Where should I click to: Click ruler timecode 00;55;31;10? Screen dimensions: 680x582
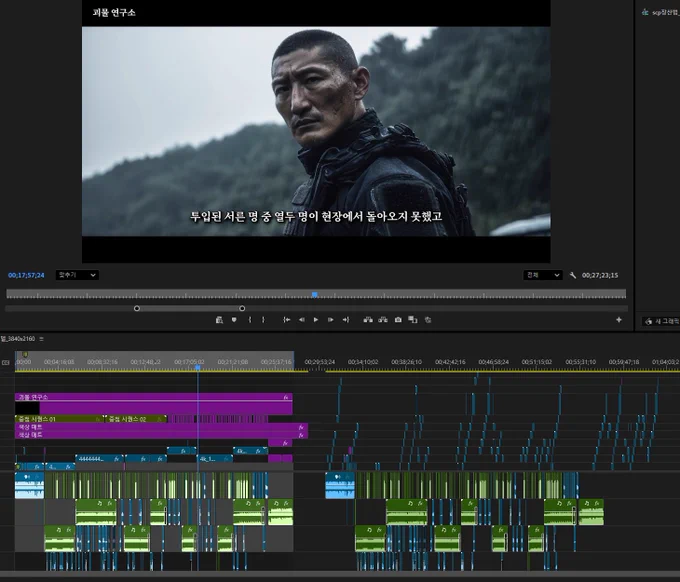580,362
